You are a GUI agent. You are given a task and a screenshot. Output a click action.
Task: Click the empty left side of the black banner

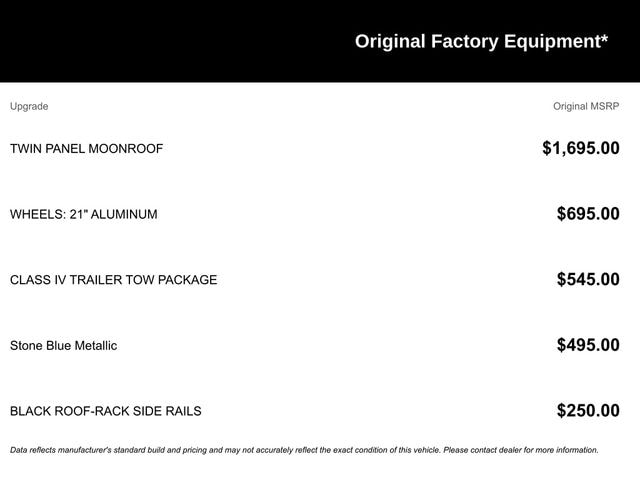pyautogui.click(x=150, y=41)
